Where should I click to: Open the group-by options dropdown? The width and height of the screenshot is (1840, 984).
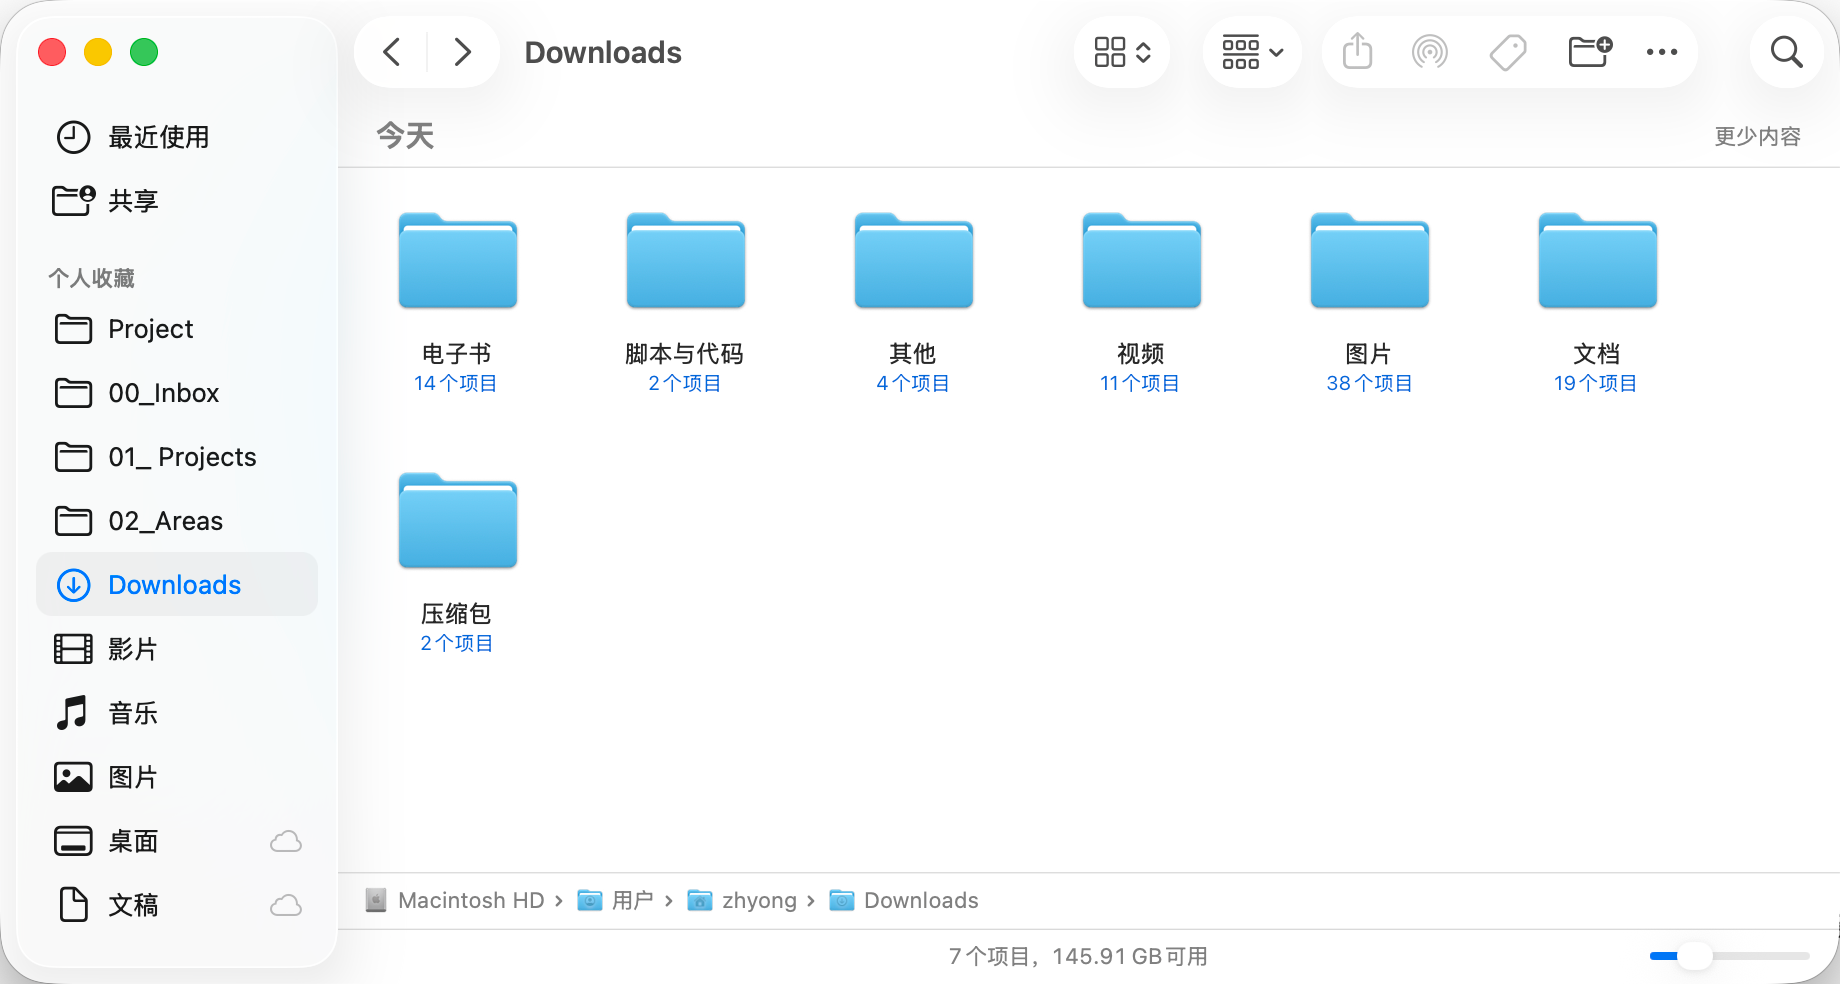click(x=1252, y=52)
